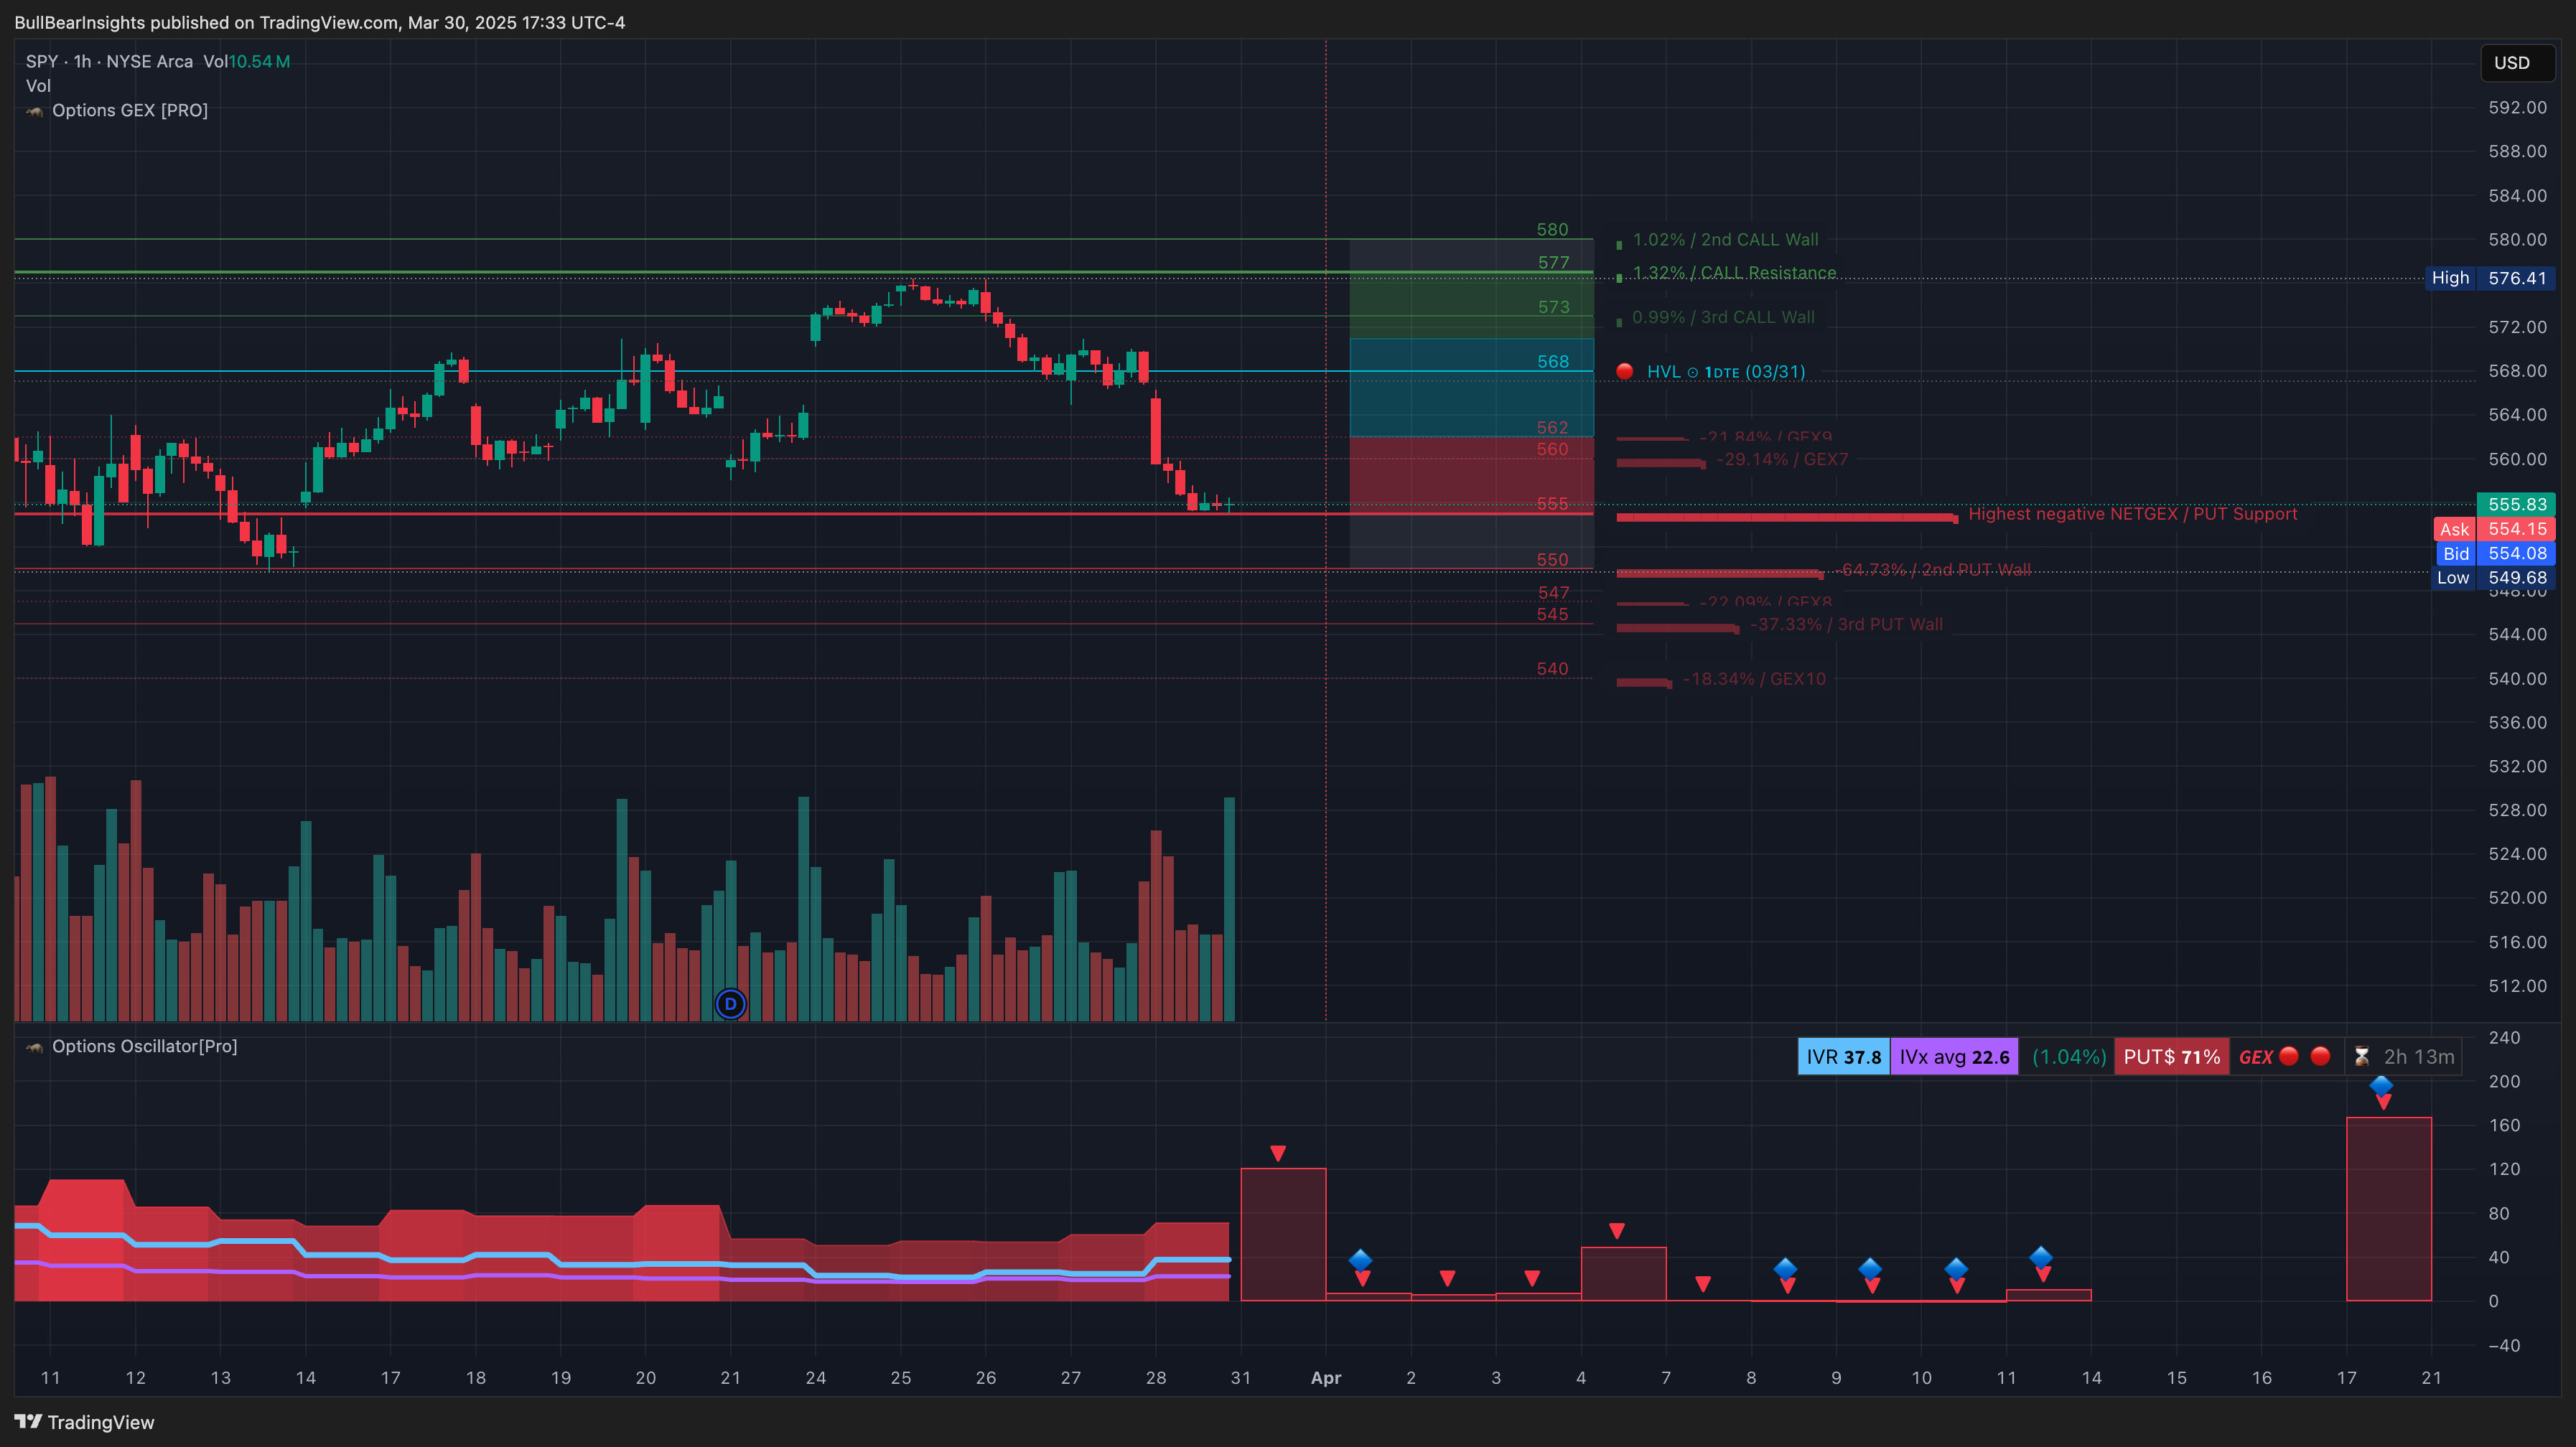The height and width of the screenshot is (1447, 2576).
Task: Click the long red PUT Support GEX bar
Action: coord(1787,517)
